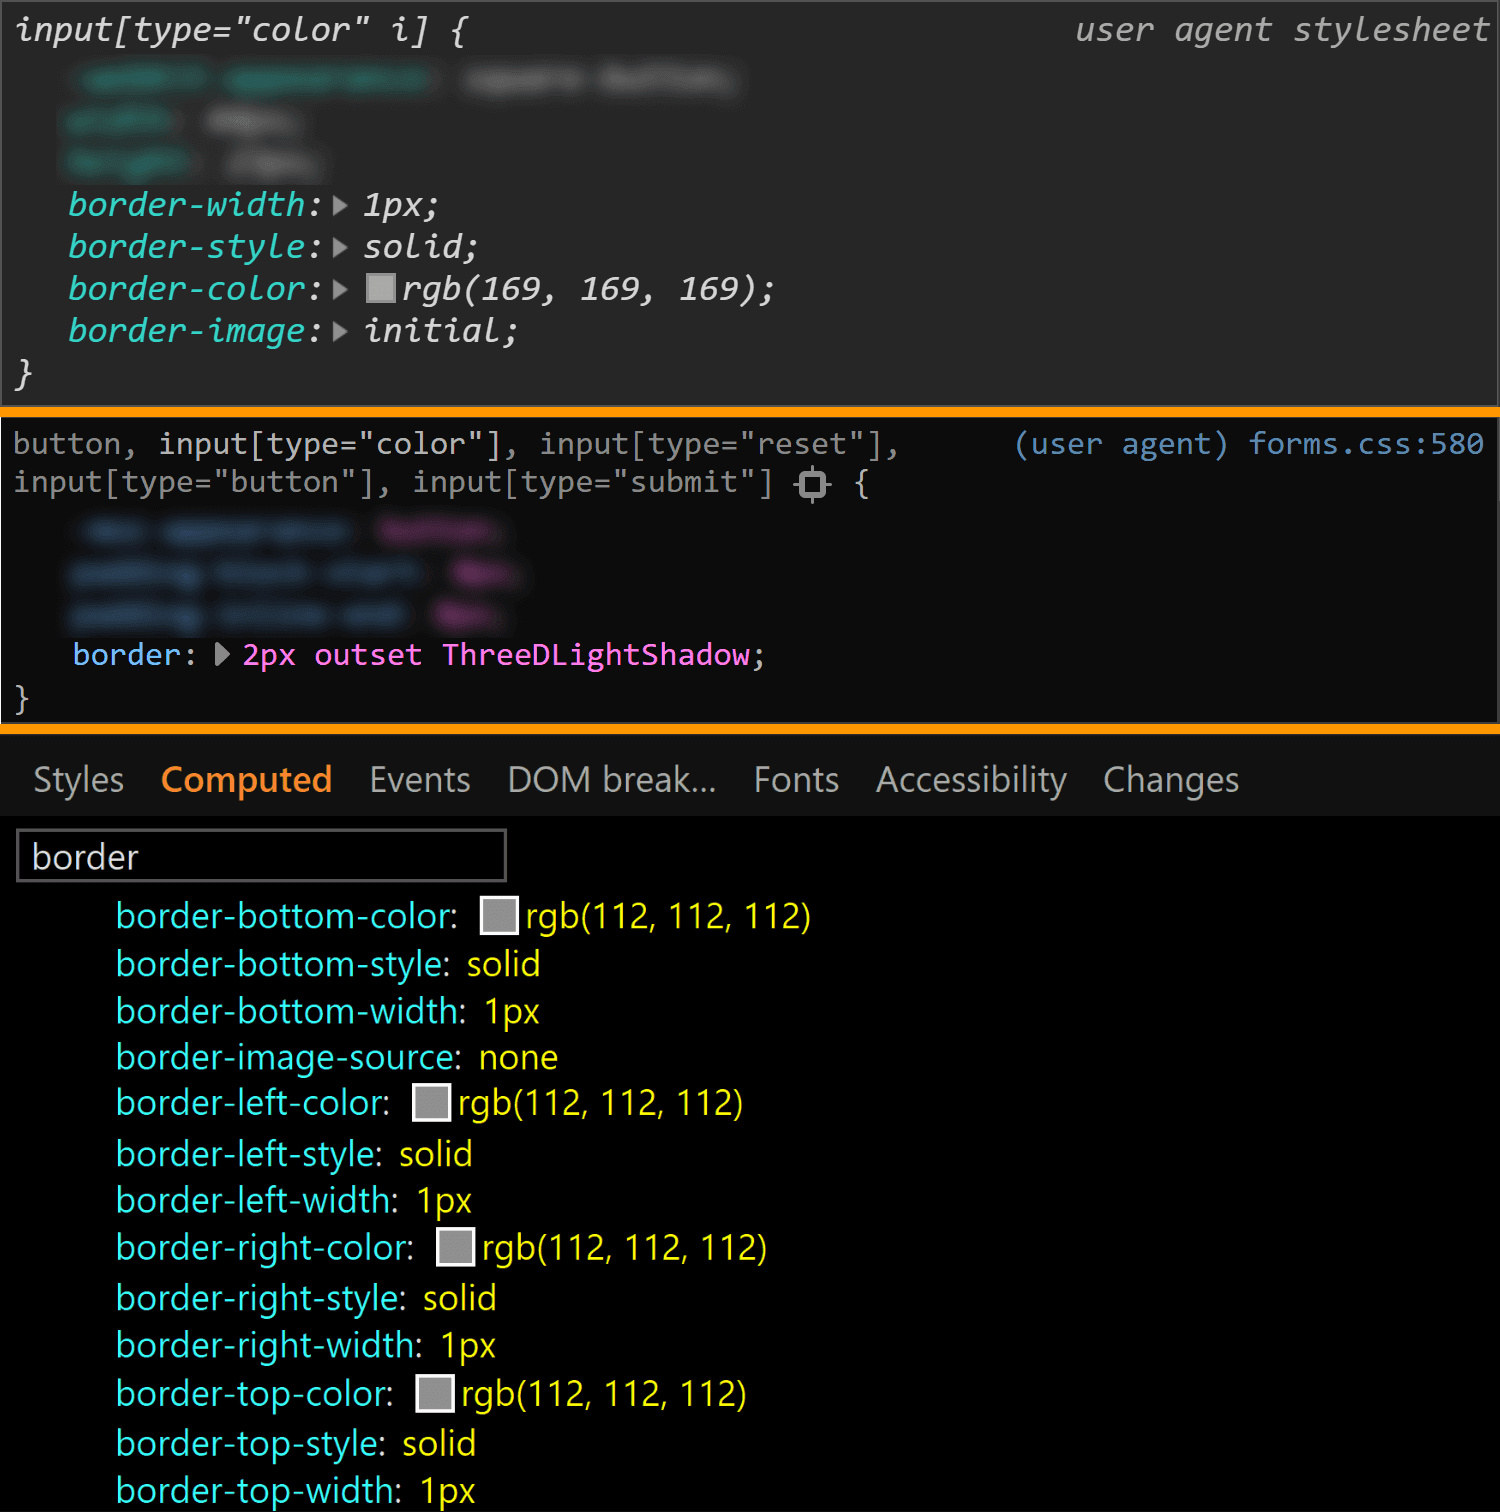Select the border-top-width computed row
Image resolution: width=1500 pixels, height=1512 pixels.
pyautogui.click(x=296, y=1490)
